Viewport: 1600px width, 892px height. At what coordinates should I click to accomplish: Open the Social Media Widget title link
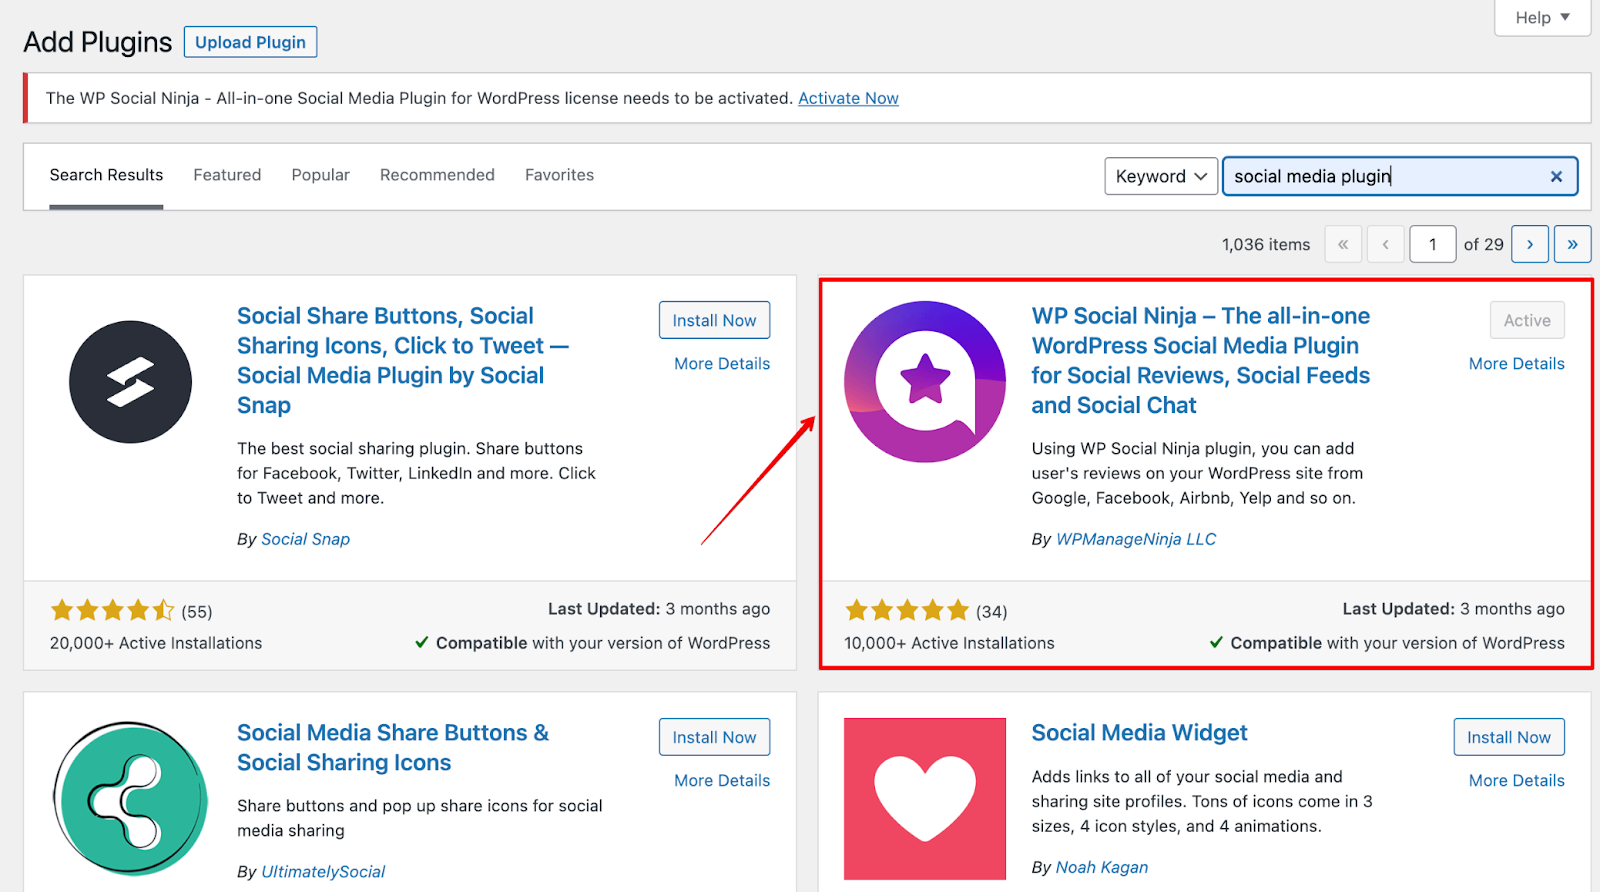(1139, 733)
